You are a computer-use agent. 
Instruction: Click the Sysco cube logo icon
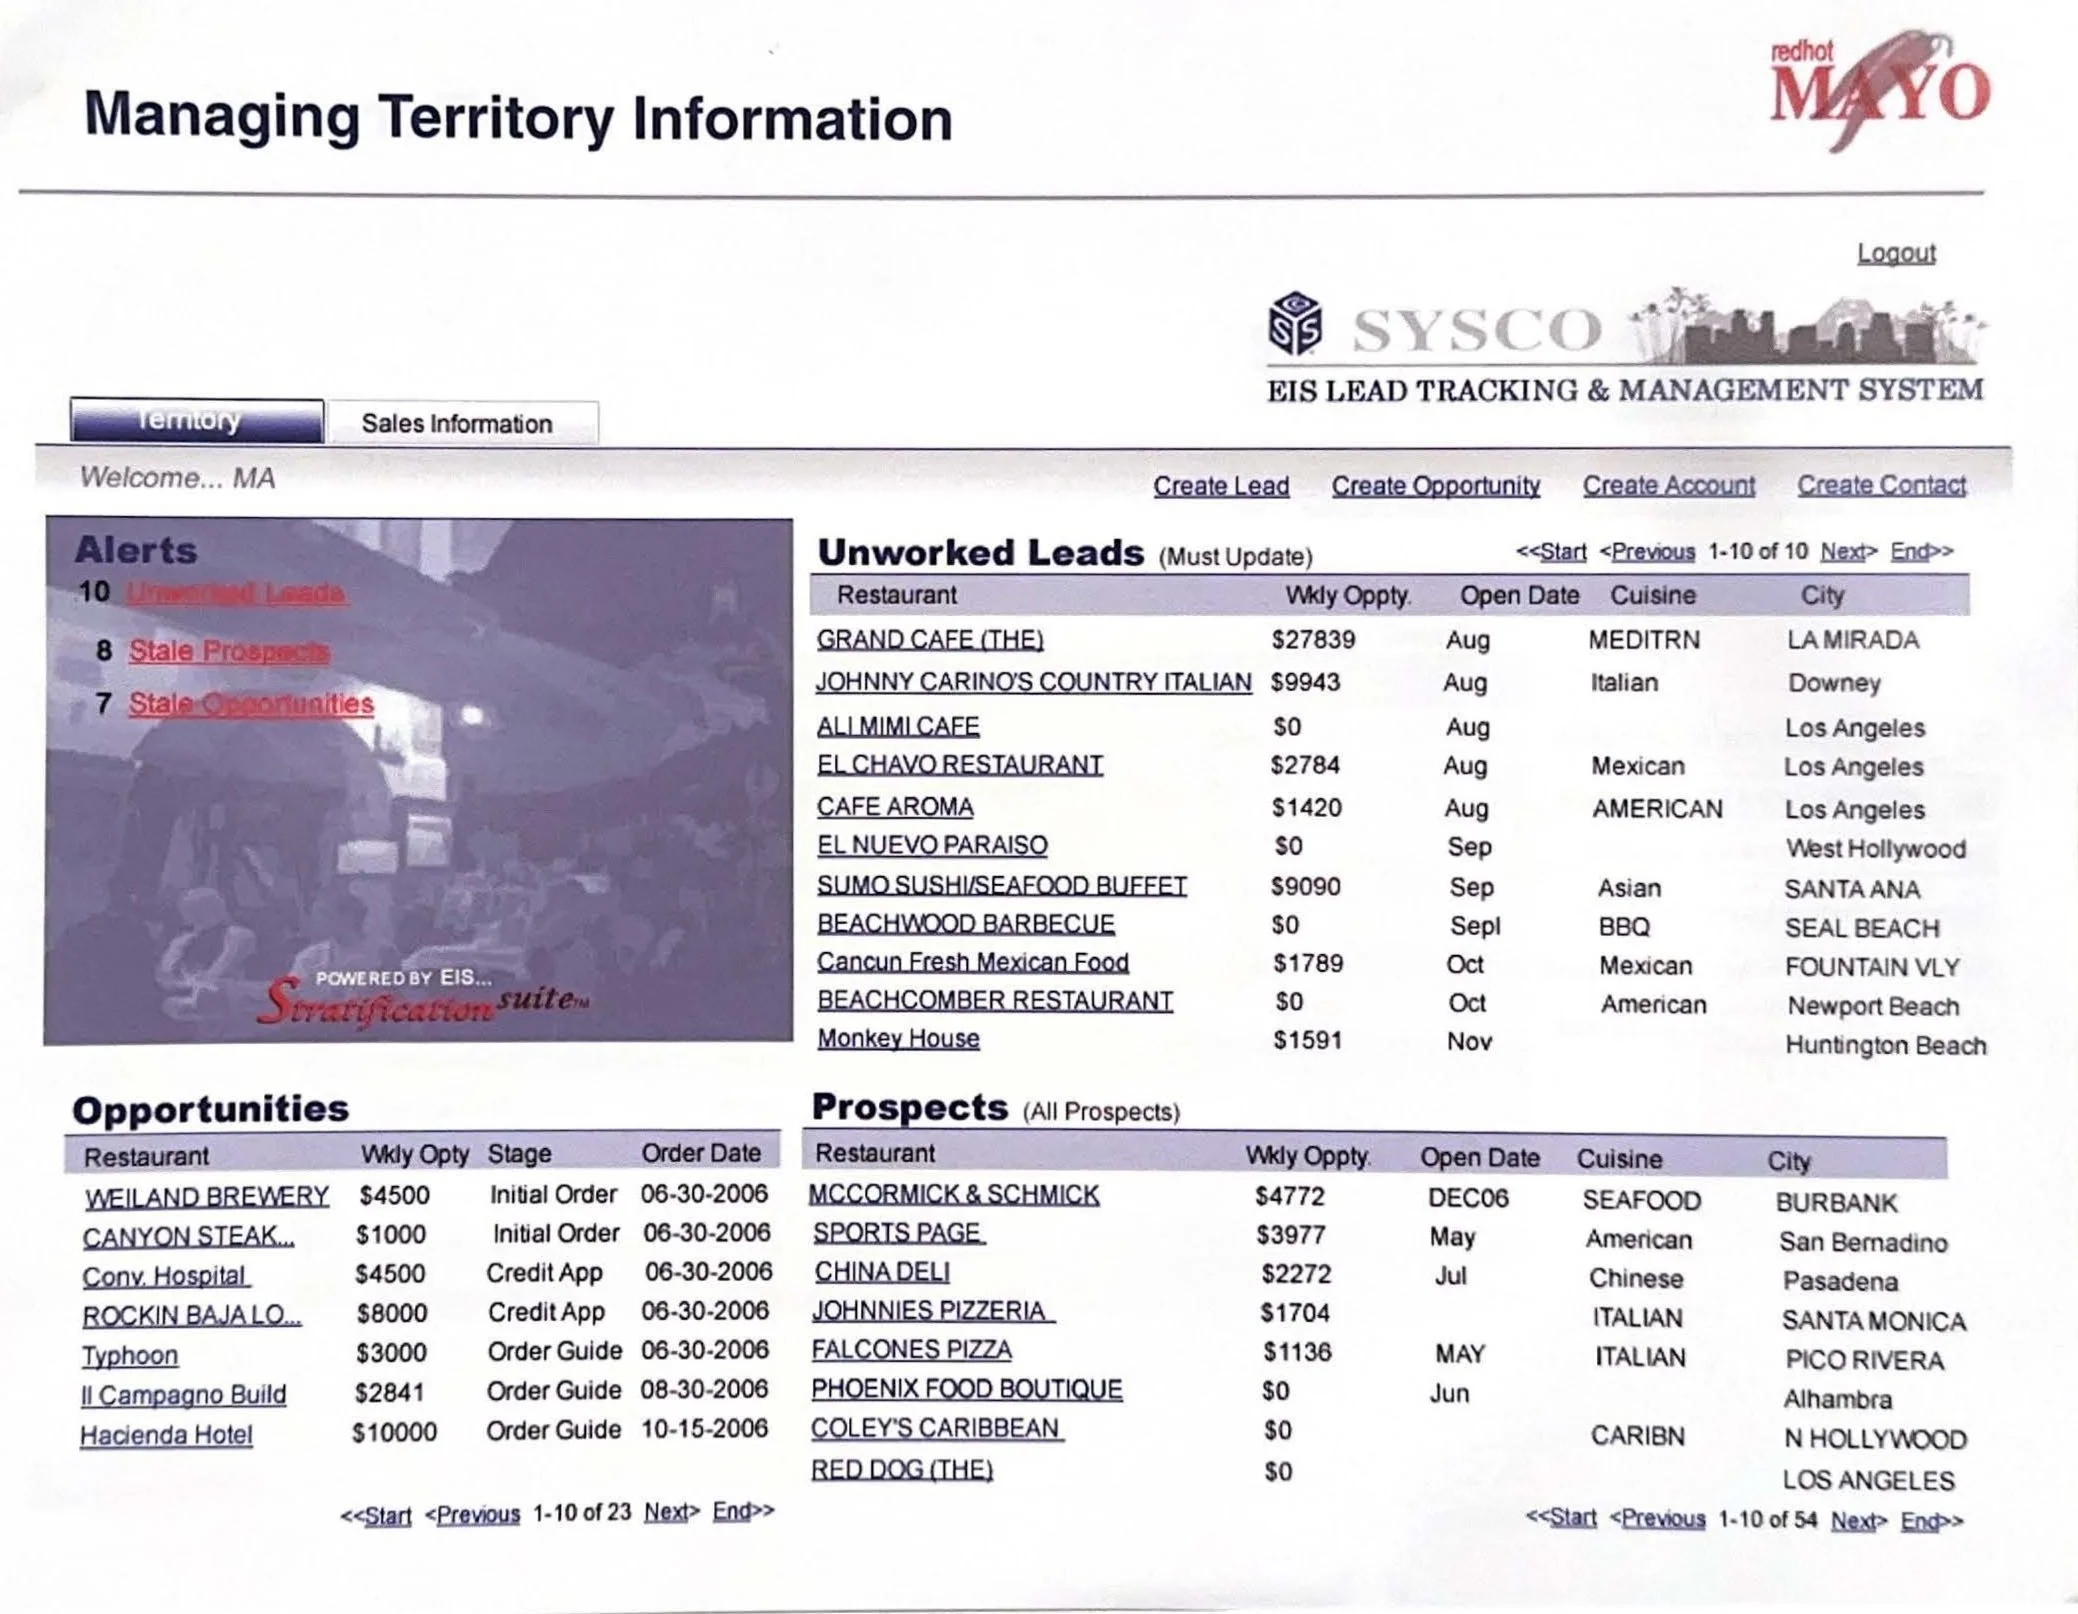pyautogui.click(x=1295, y=324)
